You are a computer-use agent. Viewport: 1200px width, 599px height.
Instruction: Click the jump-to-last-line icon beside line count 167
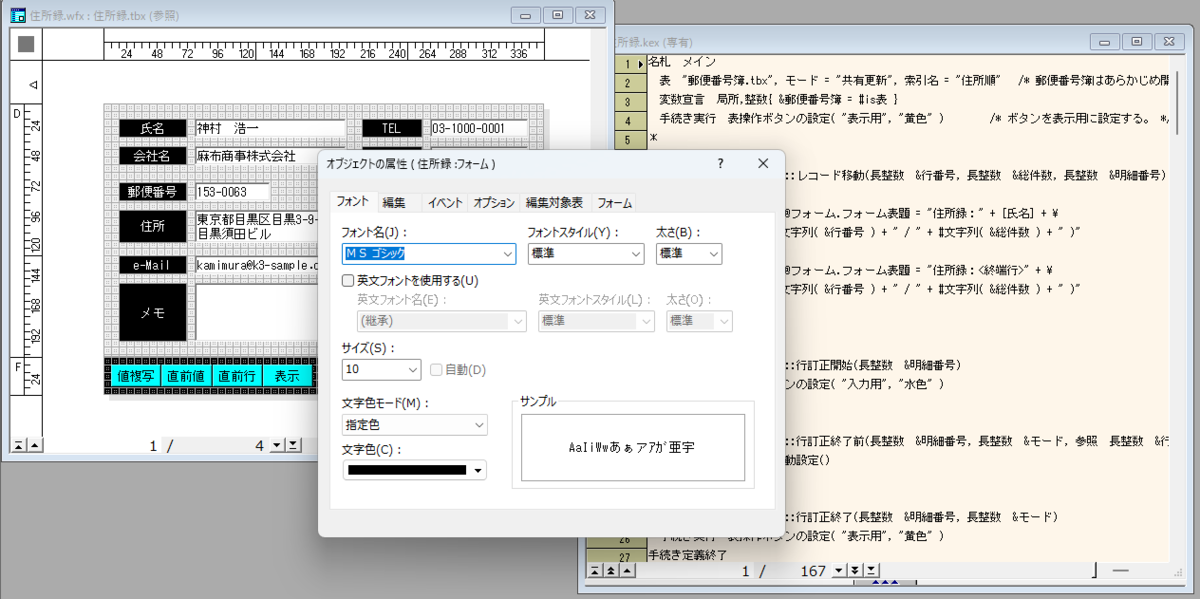click(871, 571)
